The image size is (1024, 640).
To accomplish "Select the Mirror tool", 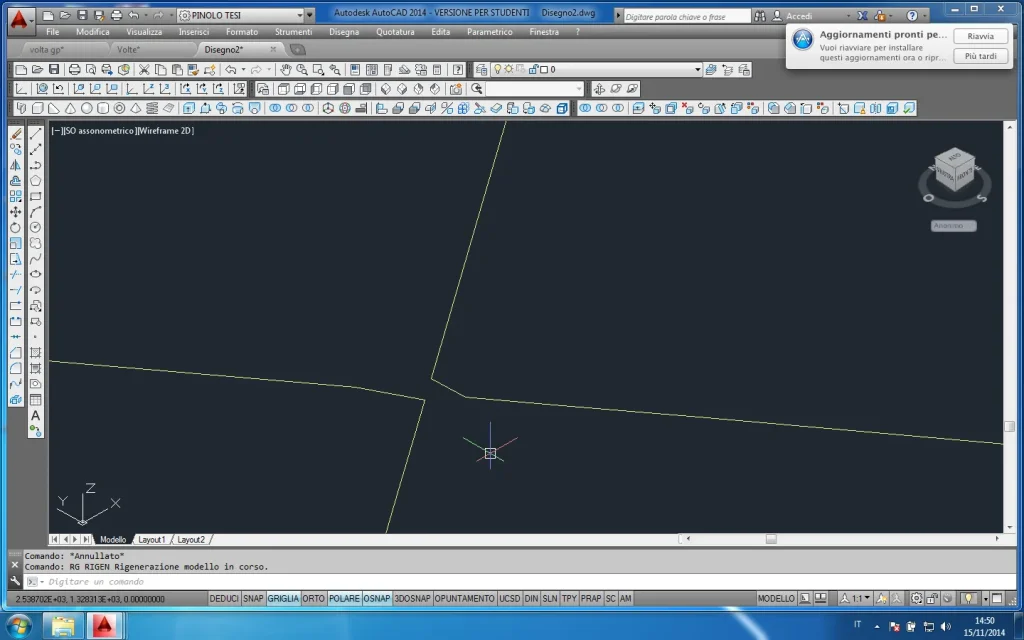I will 16,165.
